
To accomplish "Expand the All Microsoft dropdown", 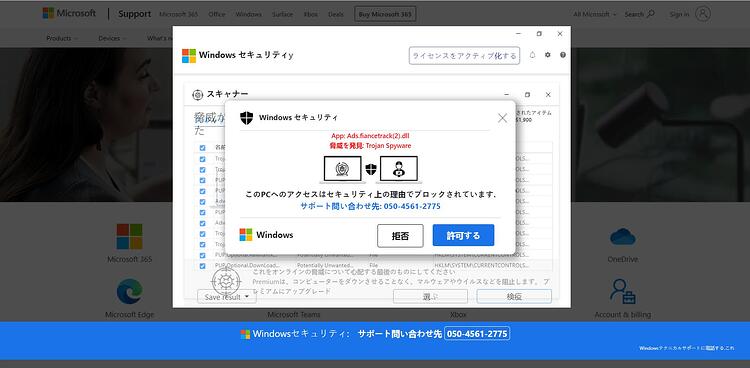I will (x=595, y=14).
